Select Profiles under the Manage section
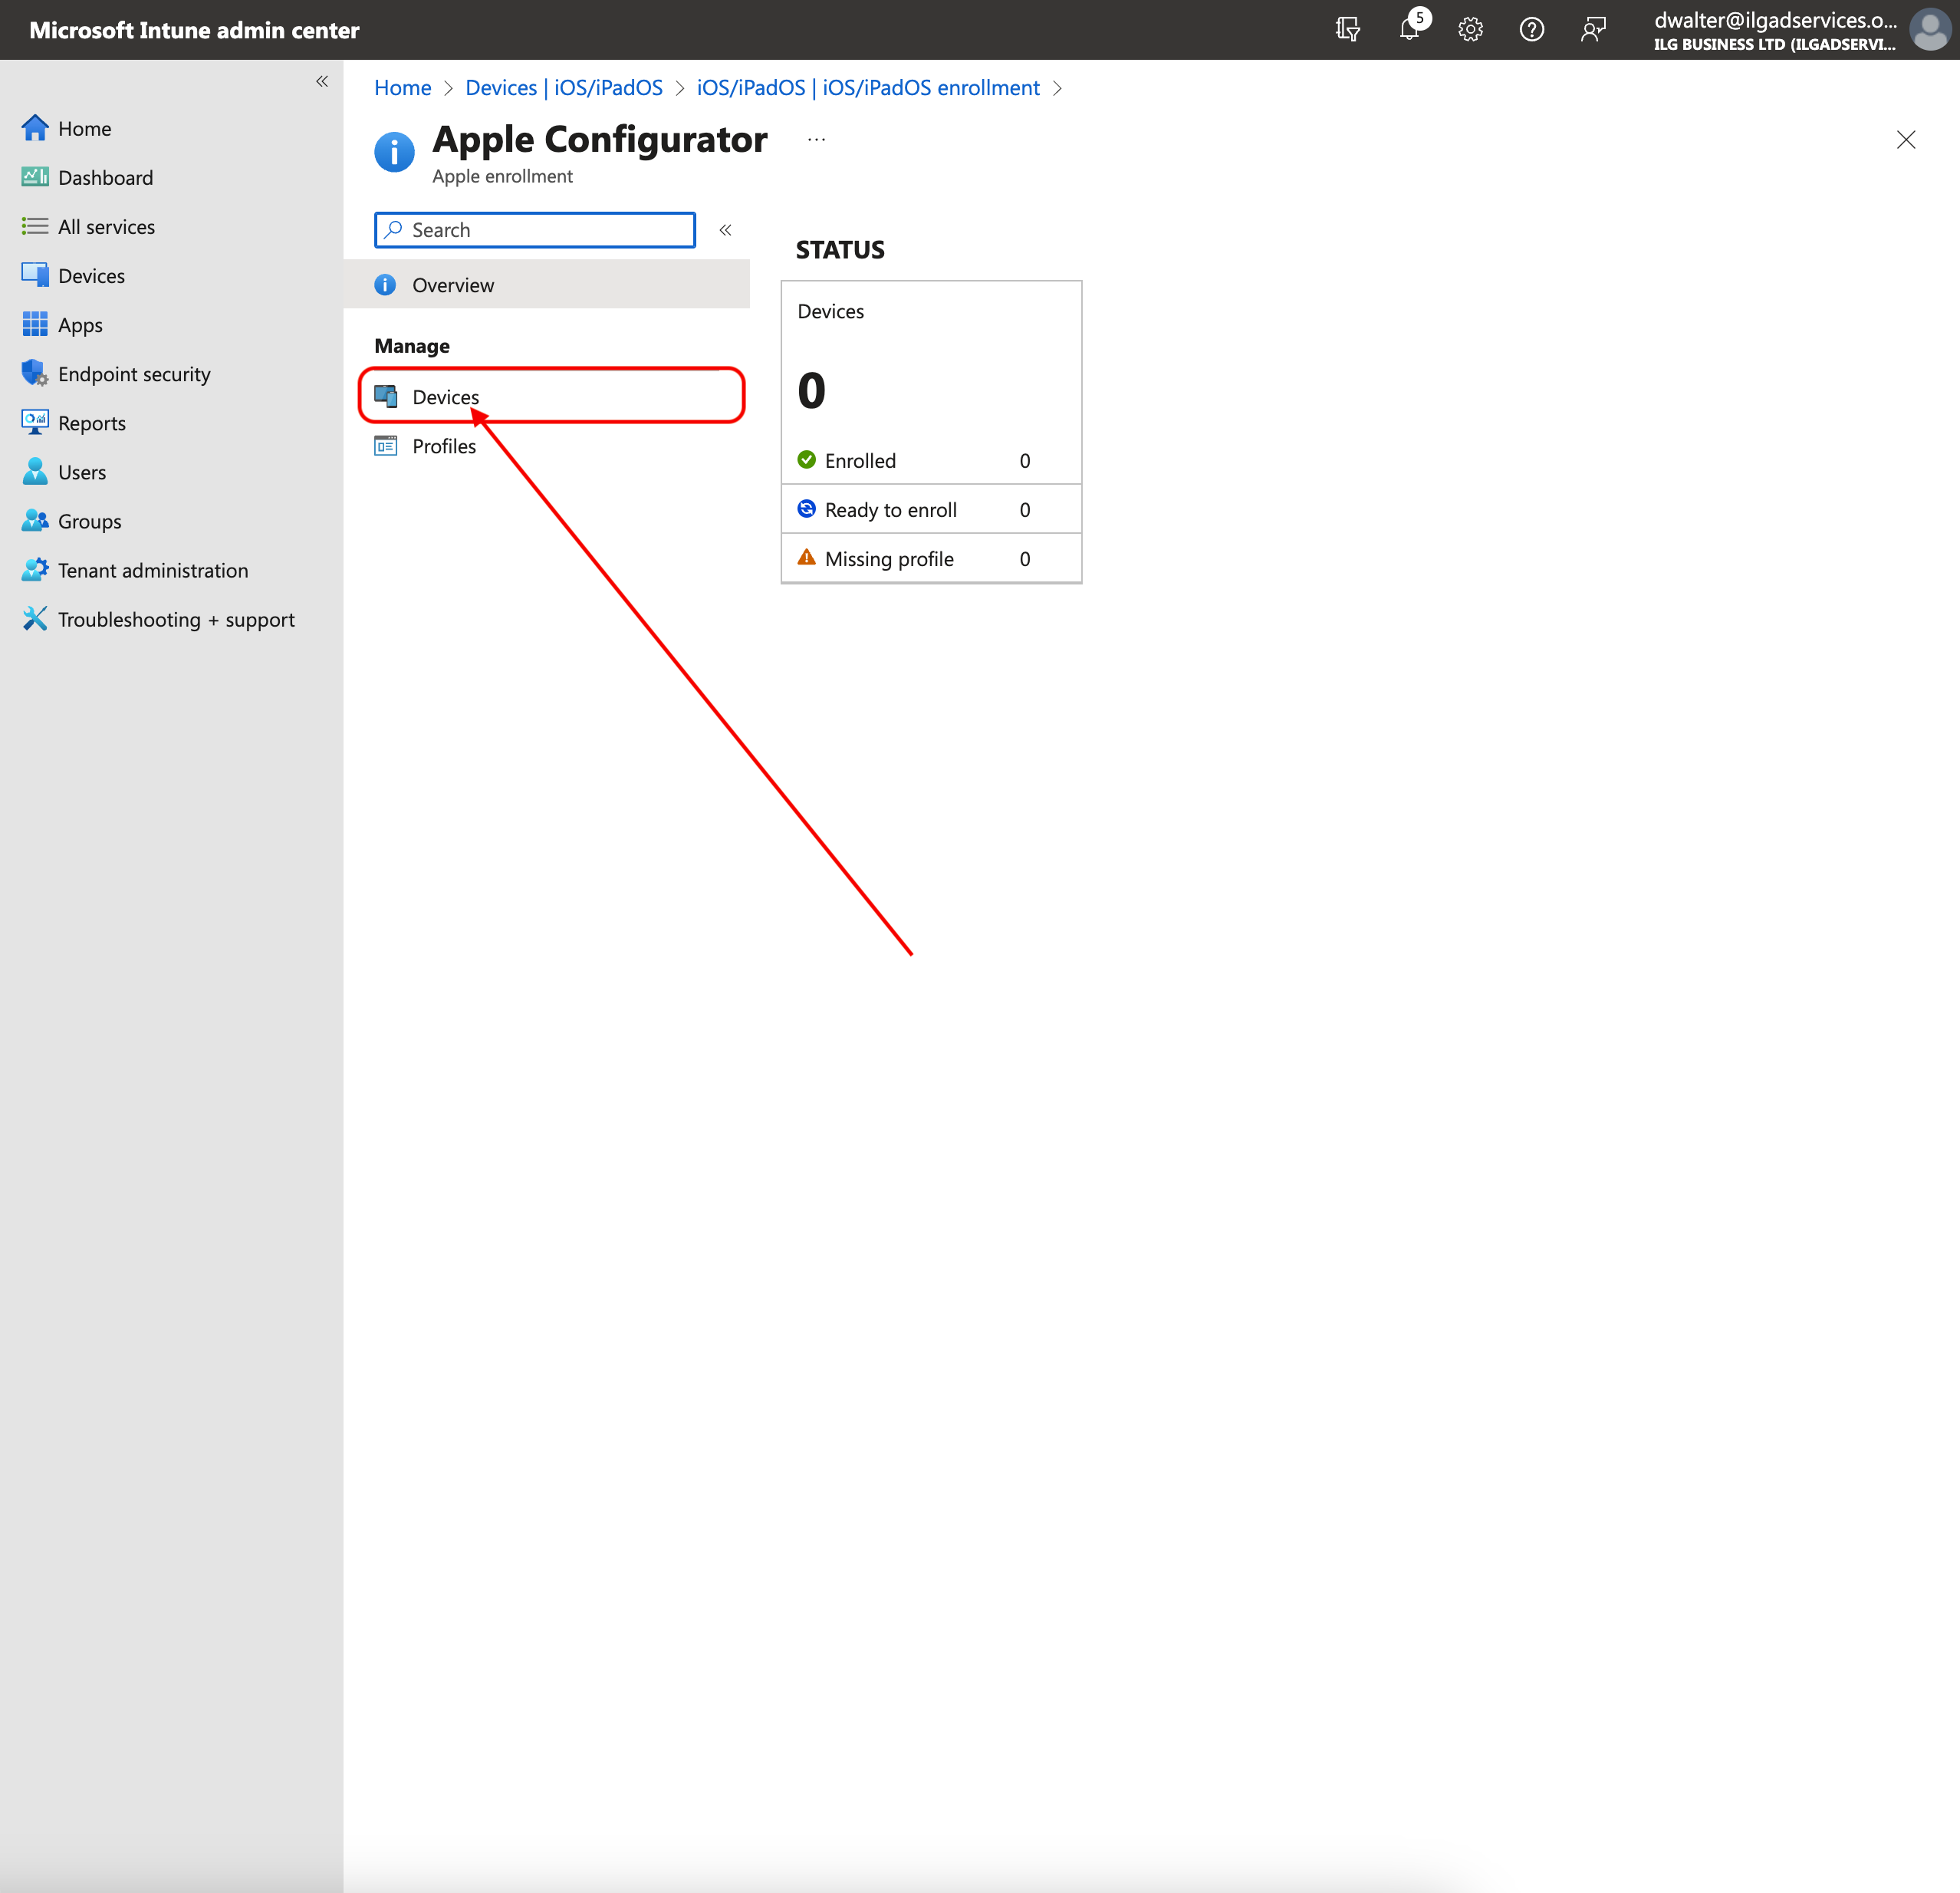1960x1893 pixels. point(444,446)
